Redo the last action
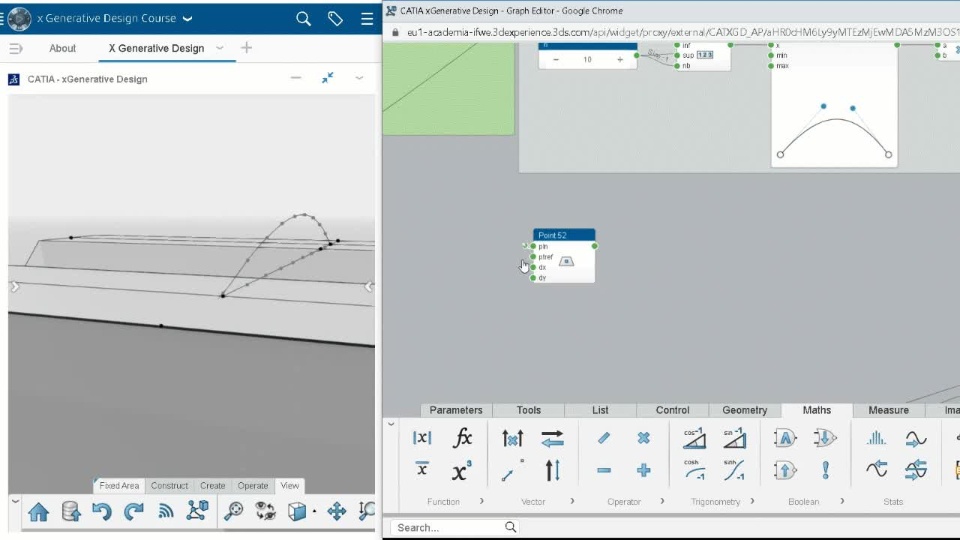Image resolution: width=960 pixels, height=540 pixels. click(133, 511)
